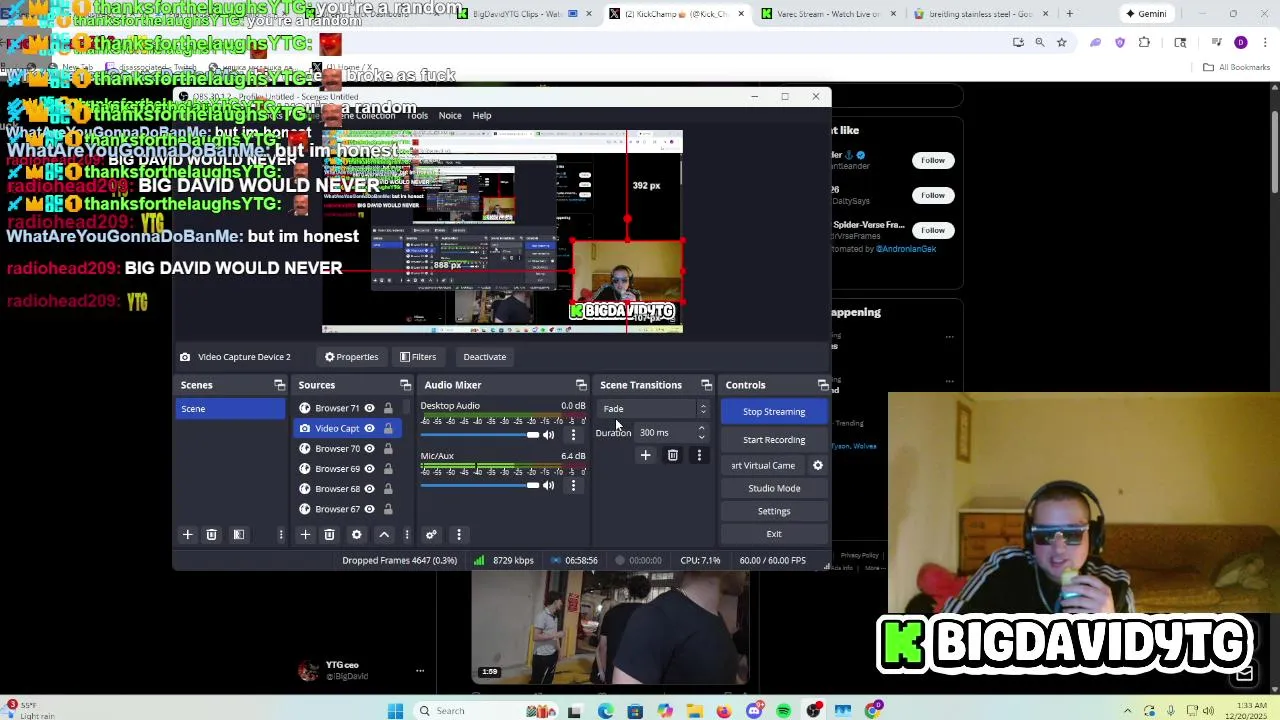The width and height of the screenshot is (1280, 720).
Task: Open Help menu in OBS
Action: 482,115
